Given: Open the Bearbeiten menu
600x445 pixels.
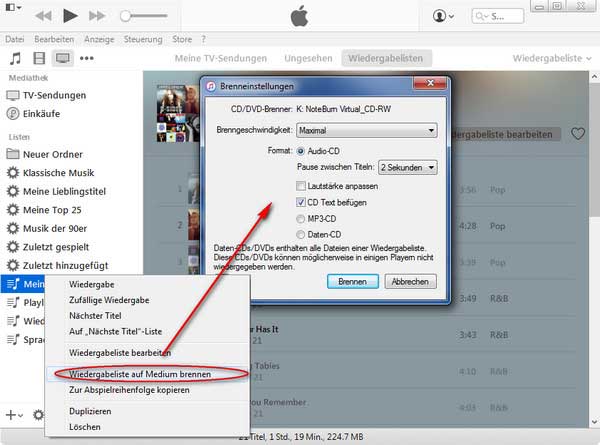Looking at the screenshot, I should pos(54,39).
